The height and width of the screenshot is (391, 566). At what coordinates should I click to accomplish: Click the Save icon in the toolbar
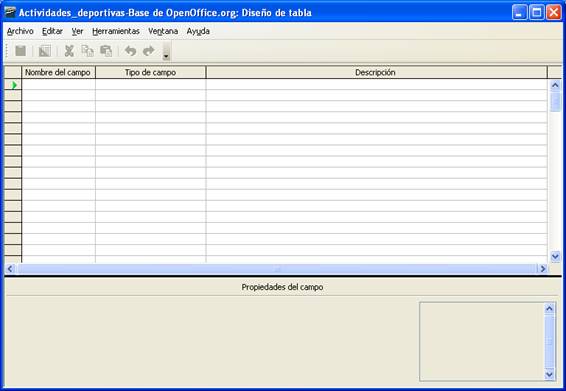[x=21, y=51]
